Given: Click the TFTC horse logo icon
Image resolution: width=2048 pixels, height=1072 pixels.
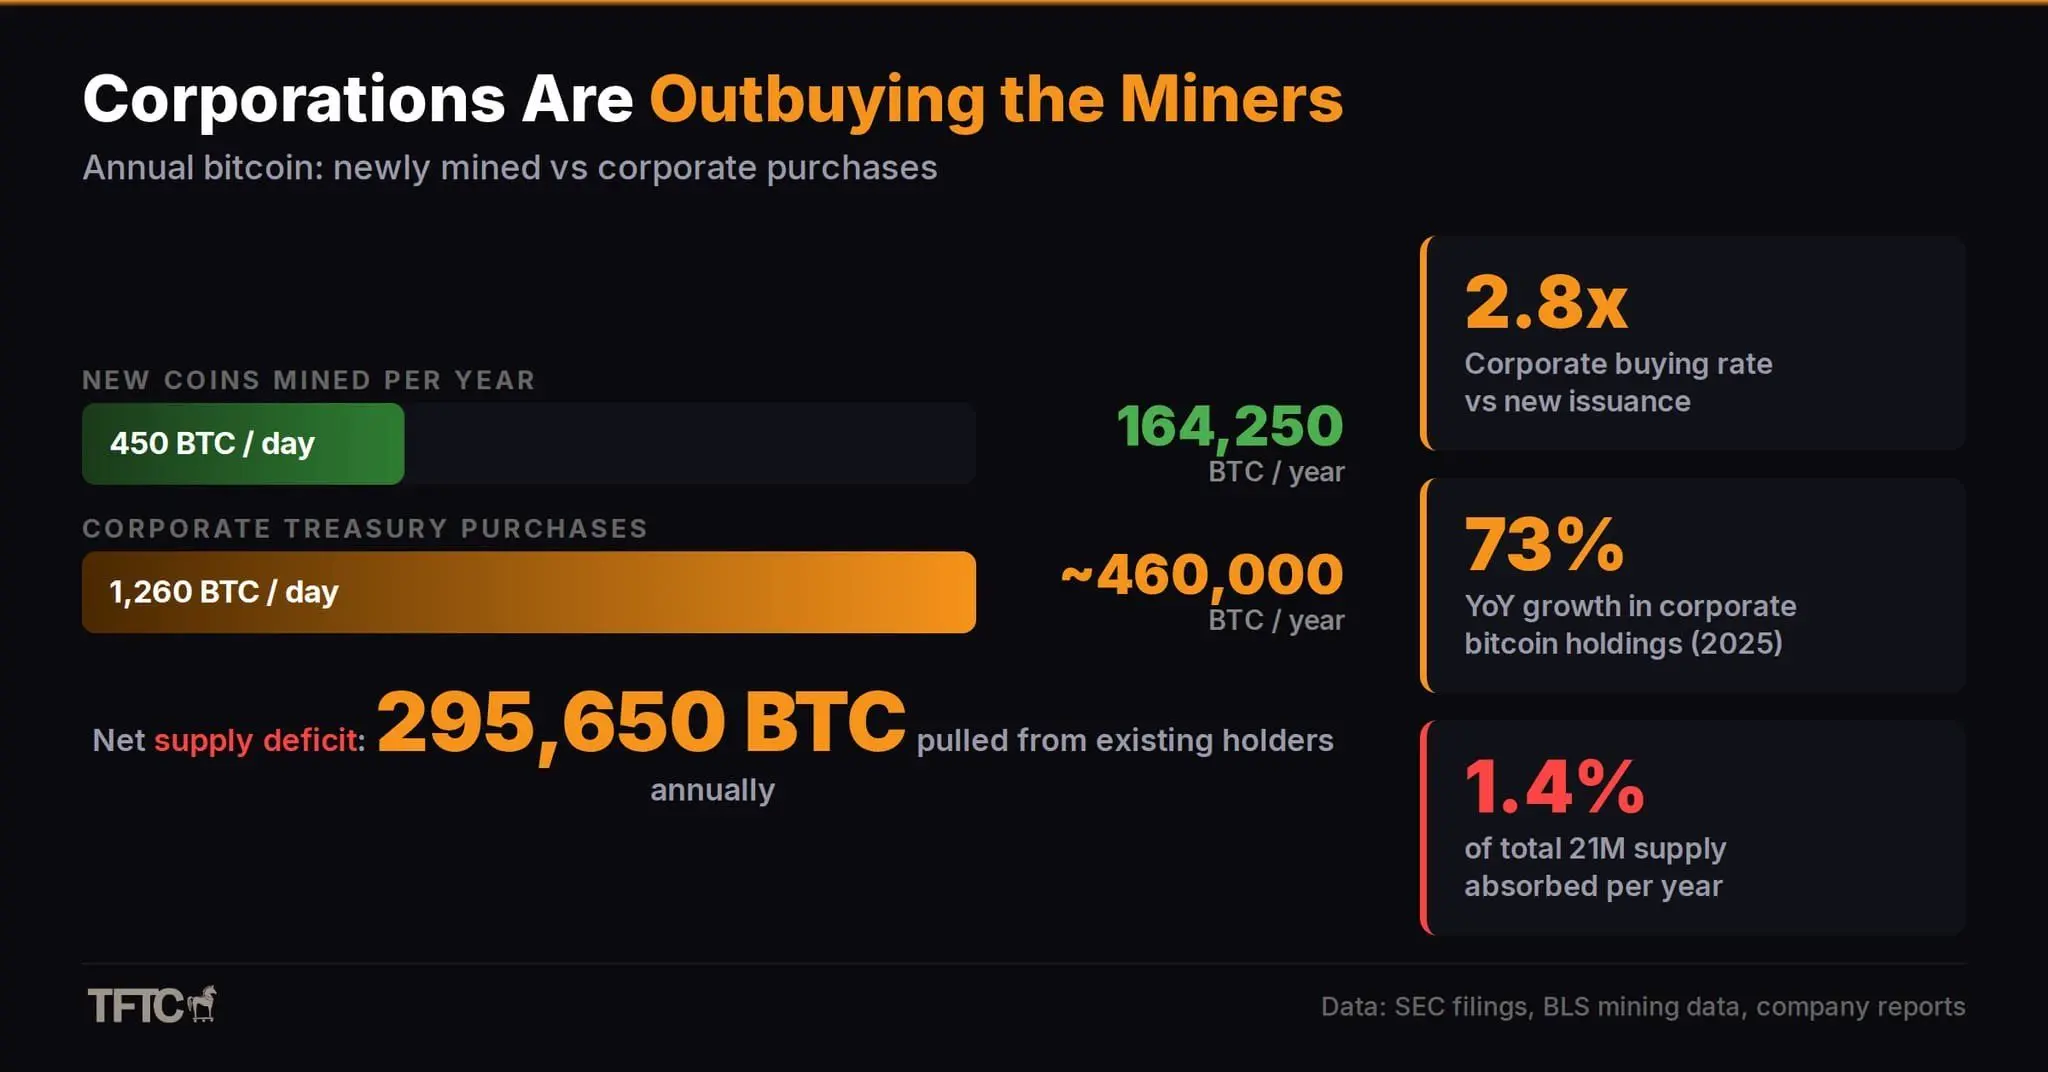Looking at the screenshot, I should (x=204, y=1003).
